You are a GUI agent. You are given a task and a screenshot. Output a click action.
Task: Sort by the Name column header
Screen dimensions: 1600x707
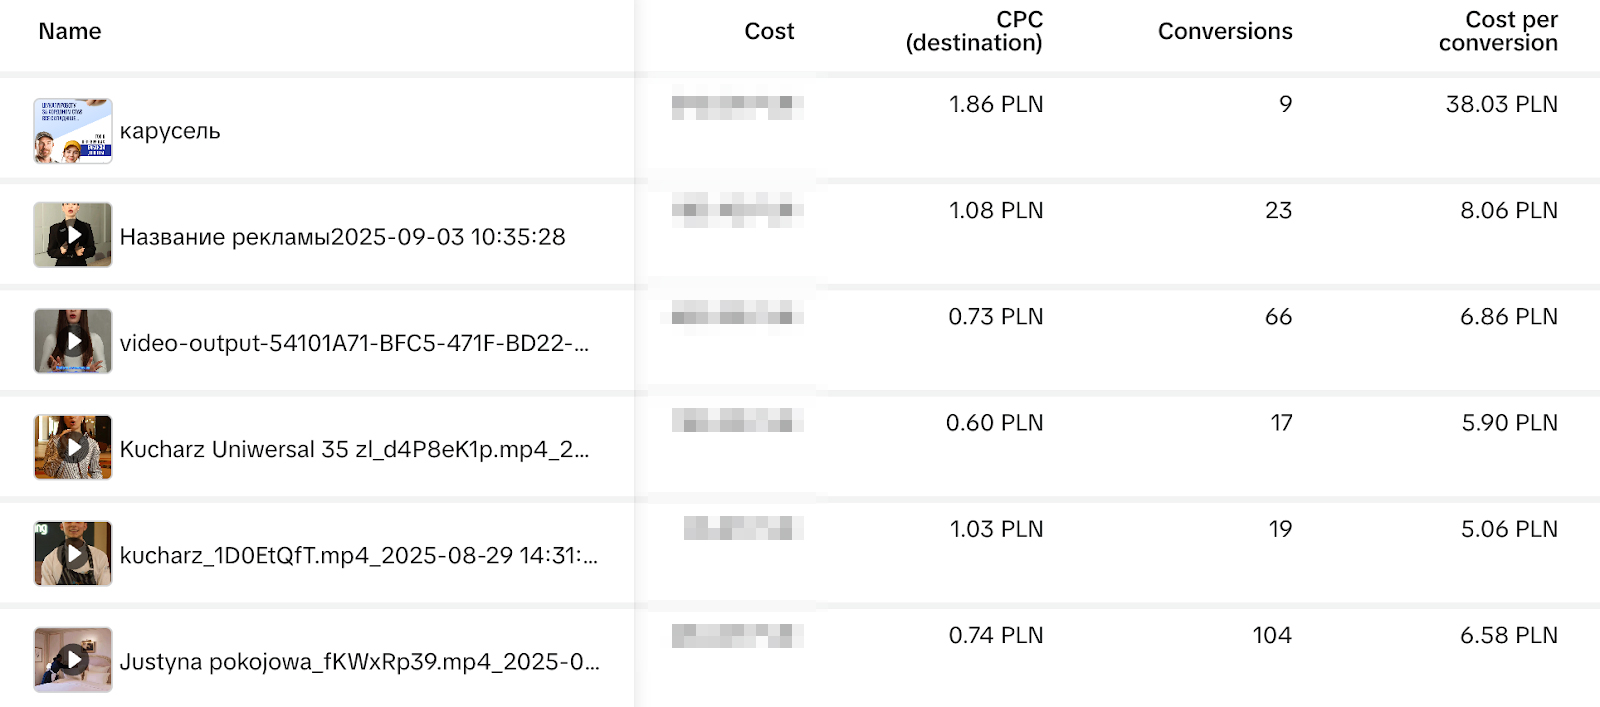[70, 32]
